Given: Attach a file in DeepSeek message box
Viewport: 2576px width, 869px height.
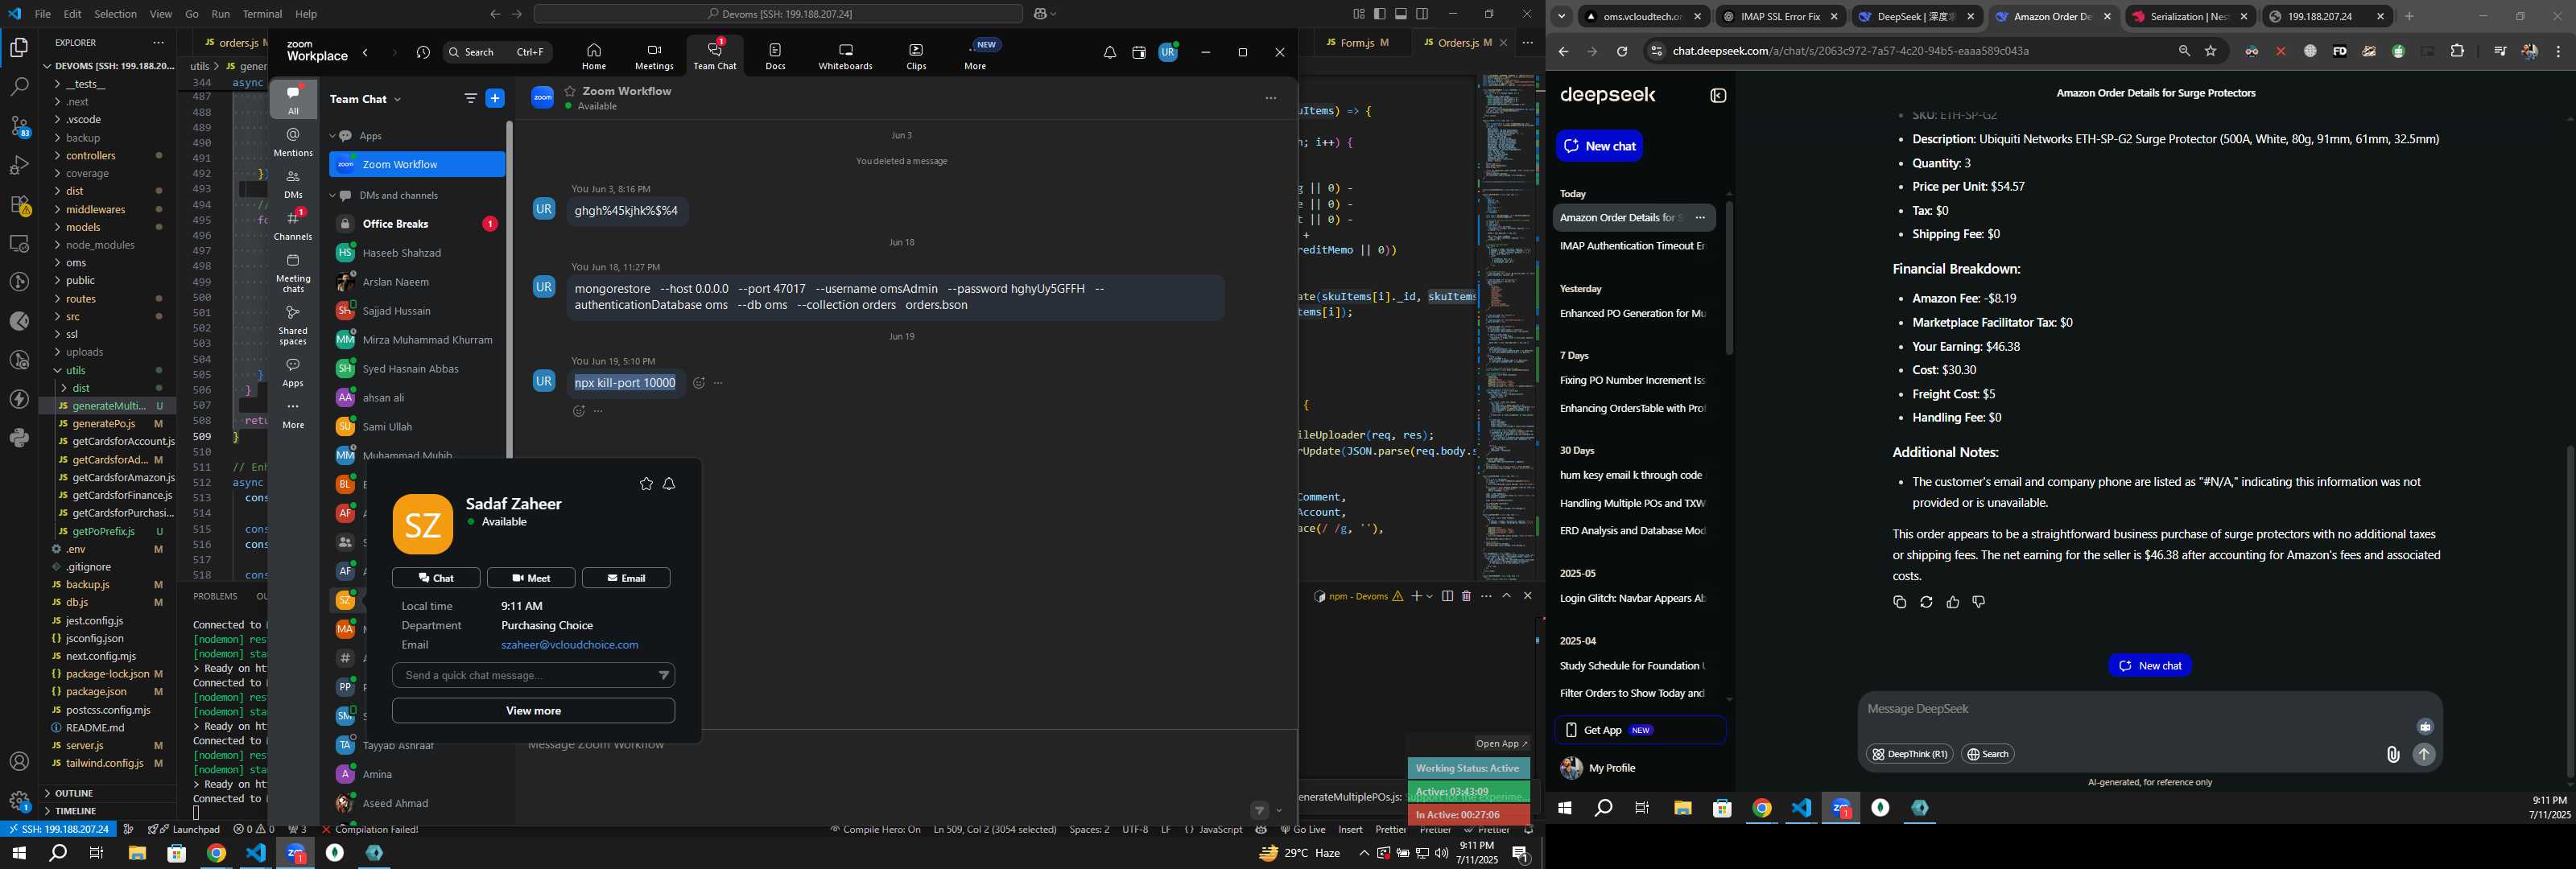Looking at the screenshot, I should pos(2393,755).
